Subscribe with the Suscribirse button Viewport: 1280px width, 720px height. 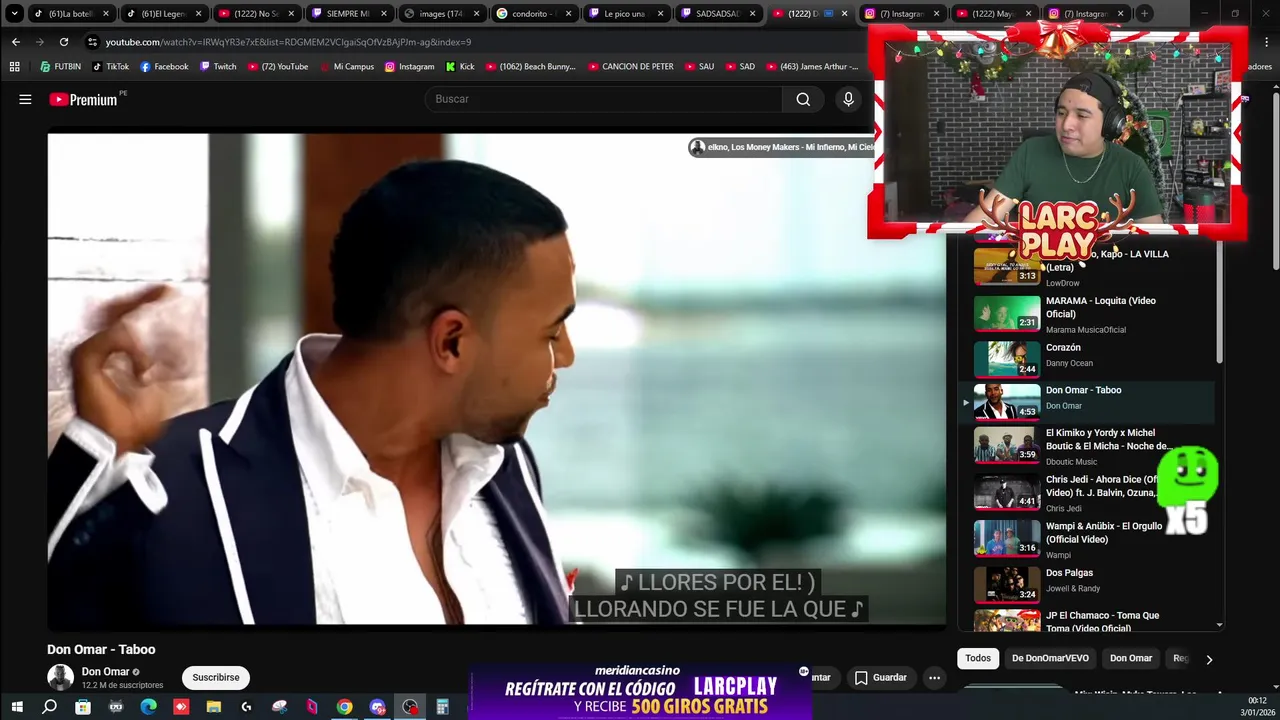[x=216, y=677]
